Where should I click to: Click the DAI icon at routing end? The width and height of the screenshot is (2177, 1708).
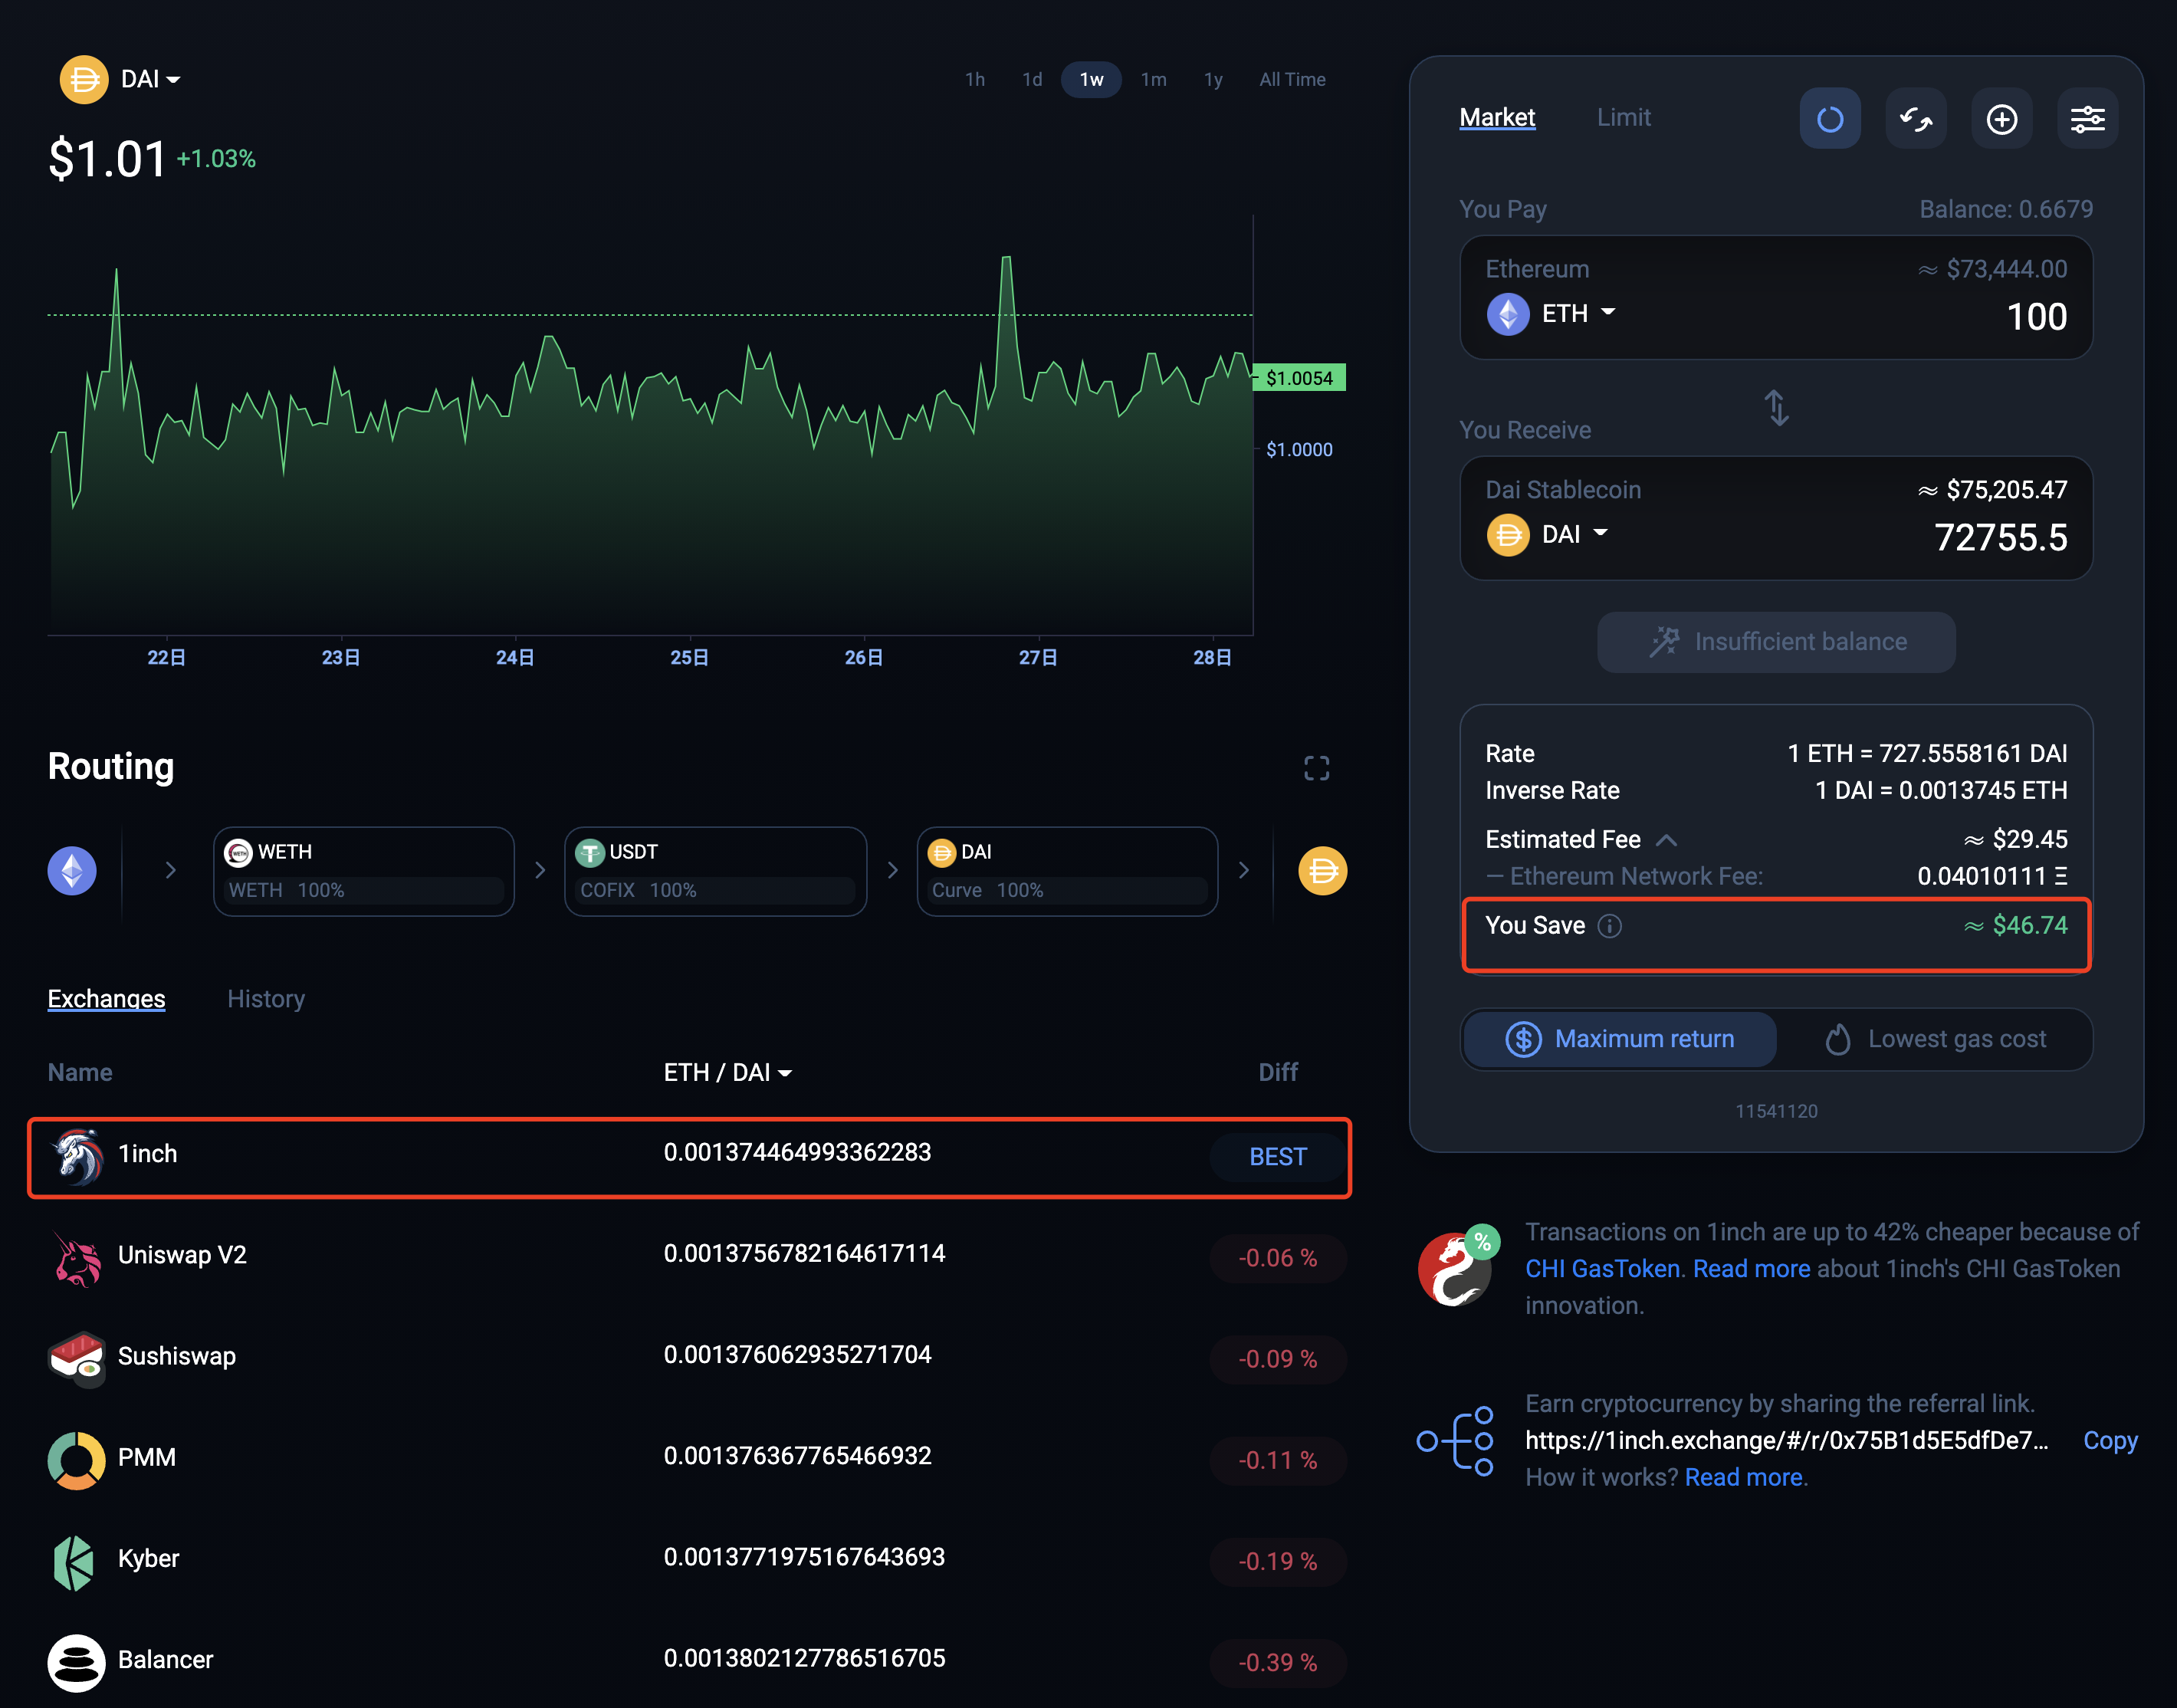coord(1322,871)
